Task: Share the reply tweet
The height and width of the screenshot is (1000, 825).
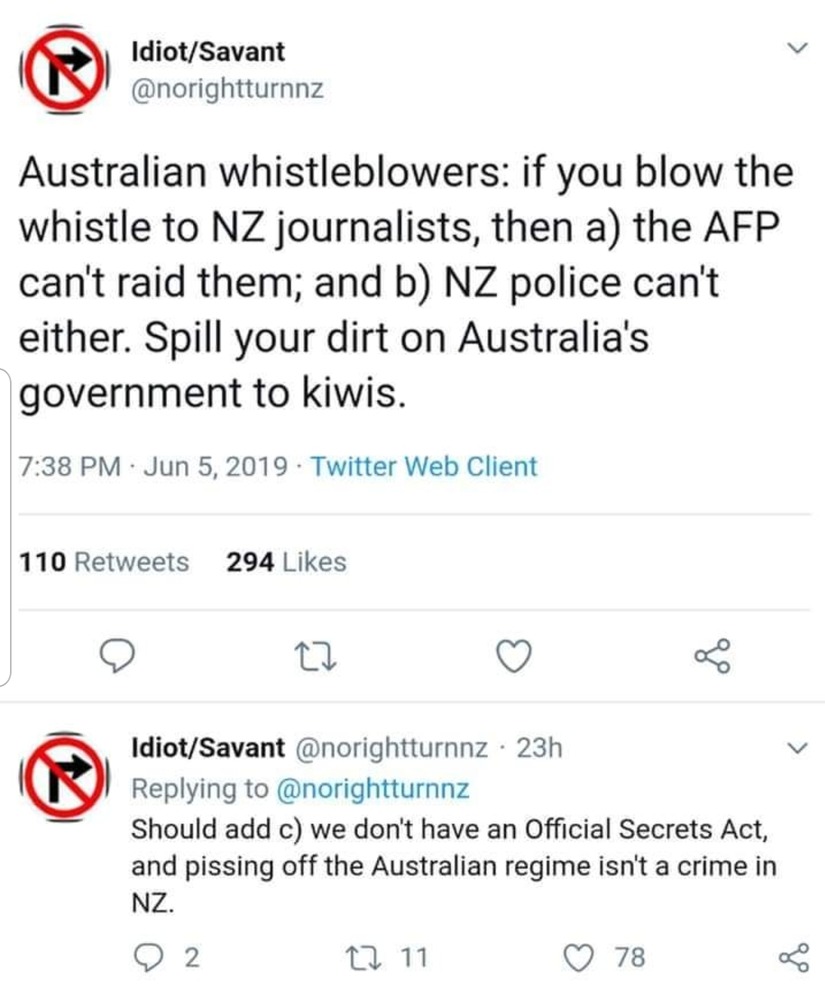Action: 790,958
